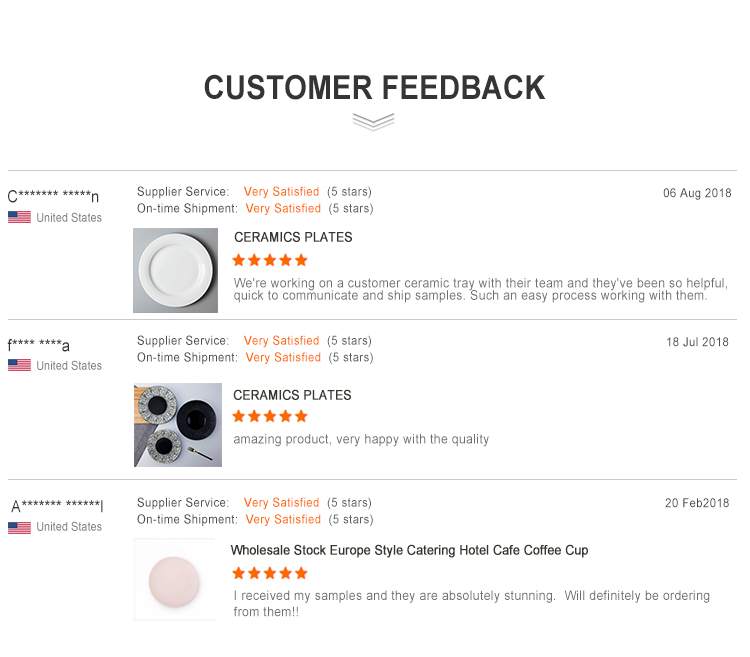
Task: Click US flag beside reviewer f**** ****a
Action: 20,365
